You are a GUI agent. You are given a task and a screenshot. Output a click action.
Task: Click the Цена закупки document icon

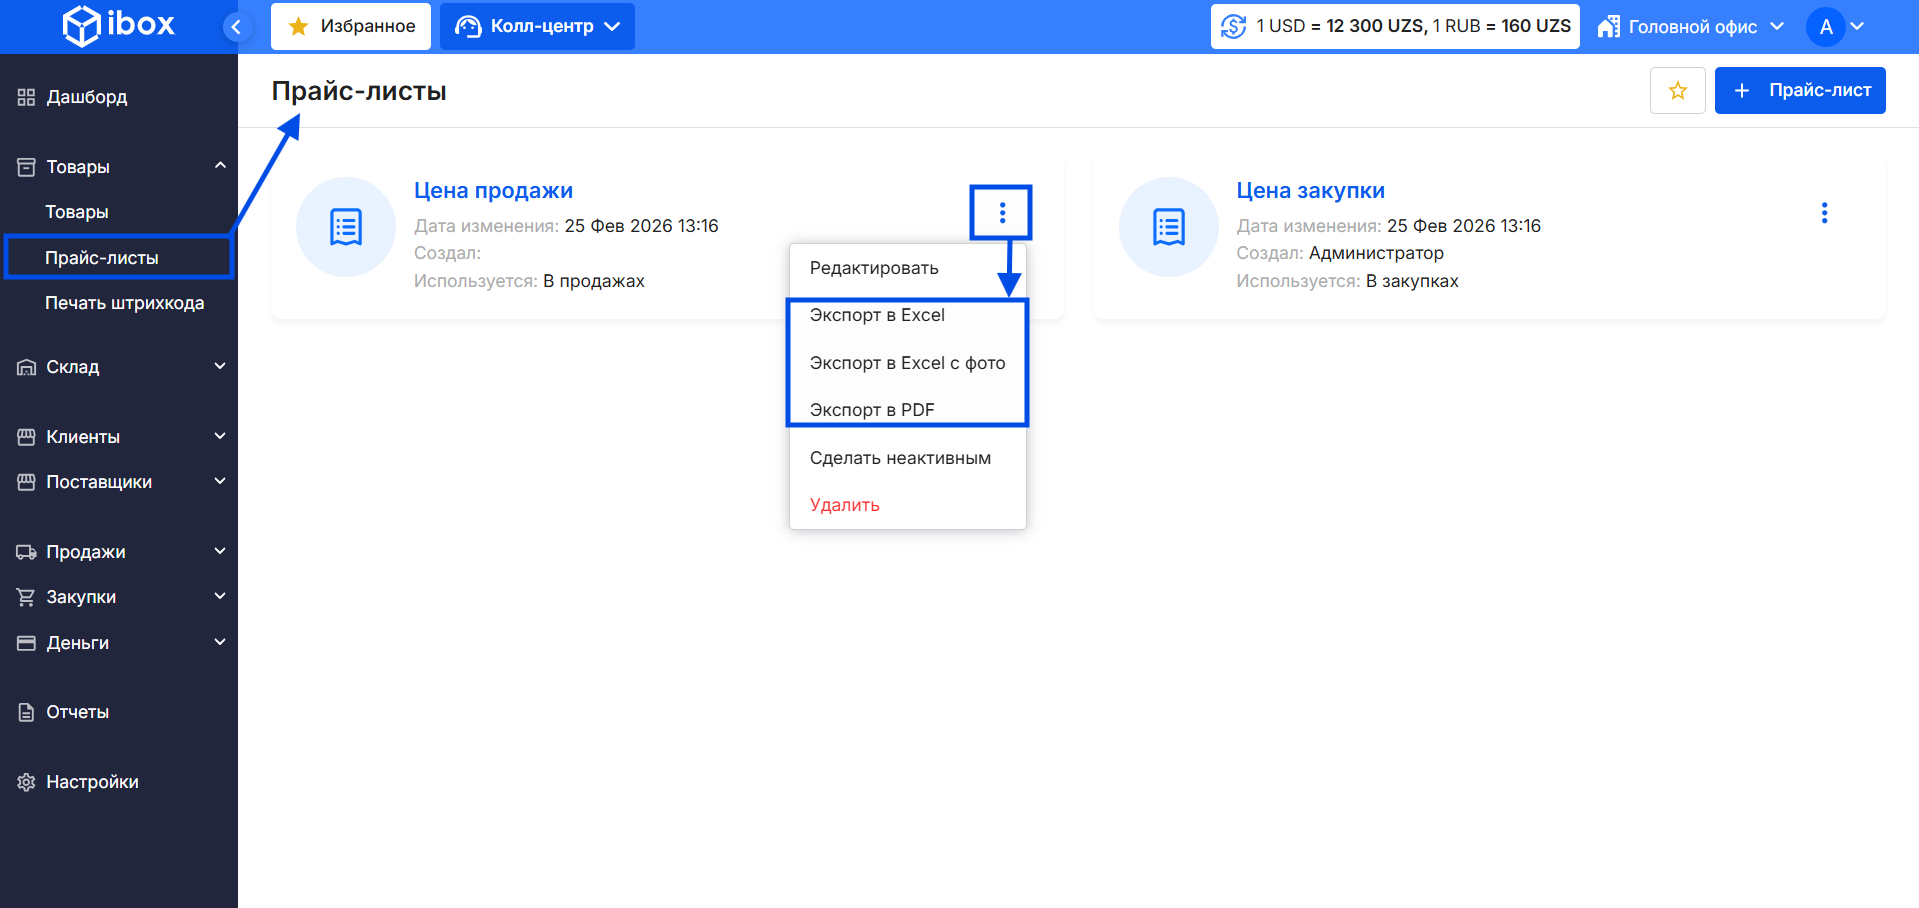tap(1168, 227)
